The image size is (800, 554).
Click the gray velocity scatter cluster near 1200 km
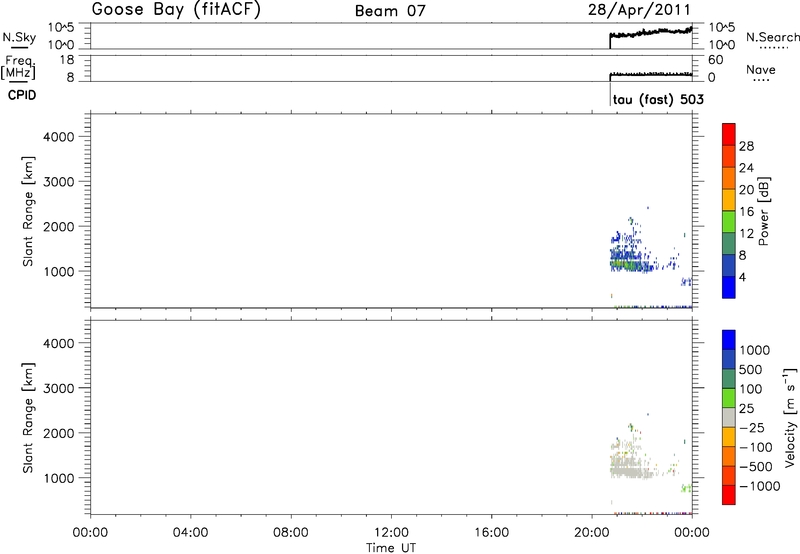click(x=630, y=468)
